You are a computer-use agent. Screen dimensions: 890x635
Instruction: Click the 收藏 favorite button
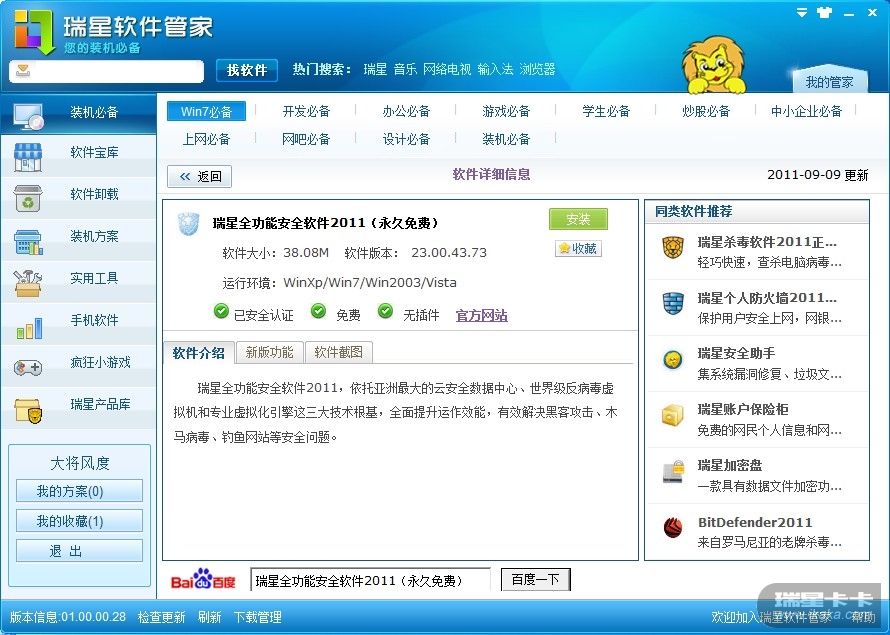point(578,249)
